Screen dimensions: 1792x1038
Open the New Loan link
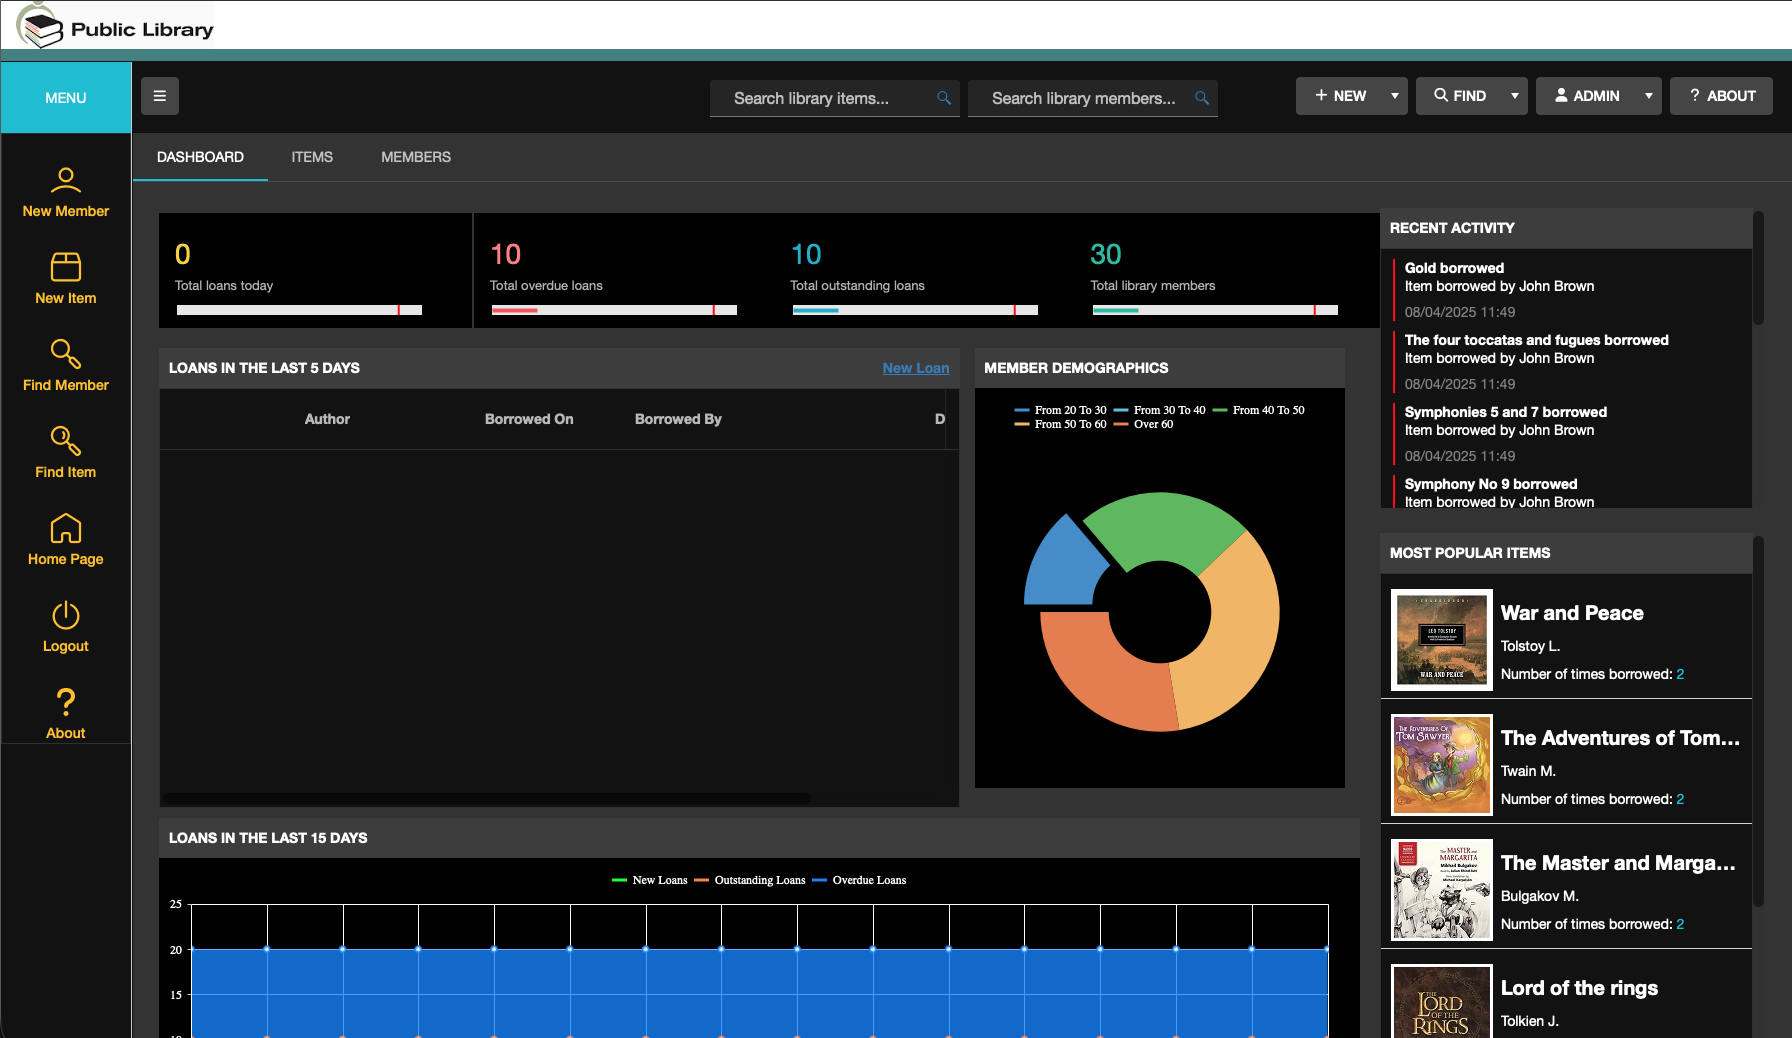(916, 368)
